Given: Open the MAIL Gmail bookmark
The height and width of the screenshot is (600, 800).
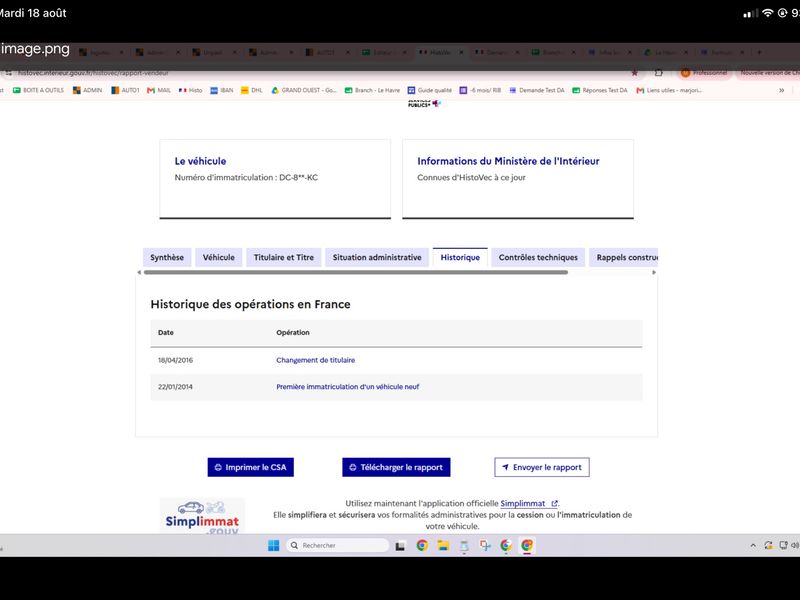Looking at the screenshot, I should [x=159, y=90].
